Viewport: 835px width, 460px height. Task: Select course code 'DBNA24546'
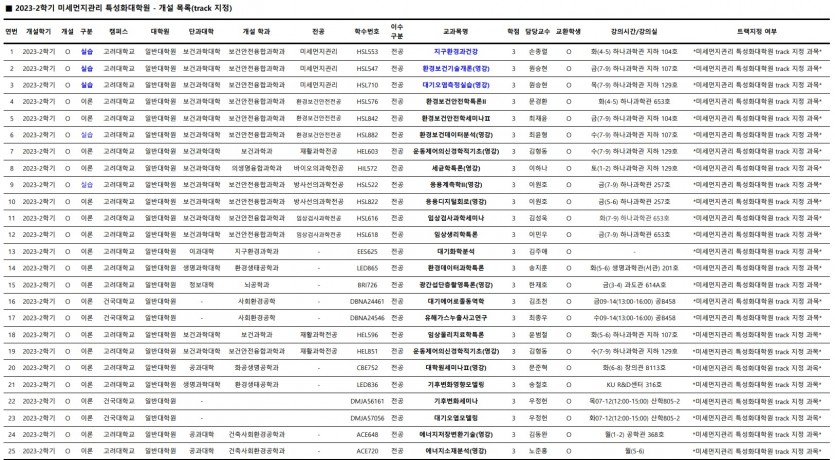point(367,318)
